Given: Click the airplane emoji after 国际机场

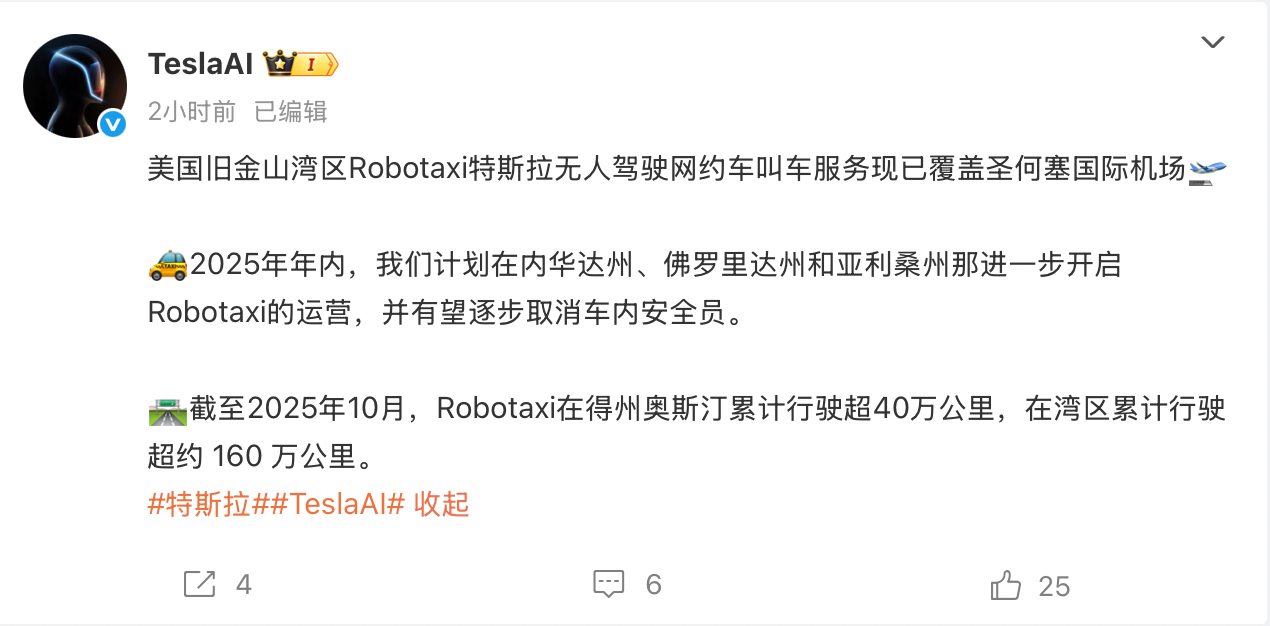Looking at the screenshot, I should pyautogui.click(x=1207, y=172).
